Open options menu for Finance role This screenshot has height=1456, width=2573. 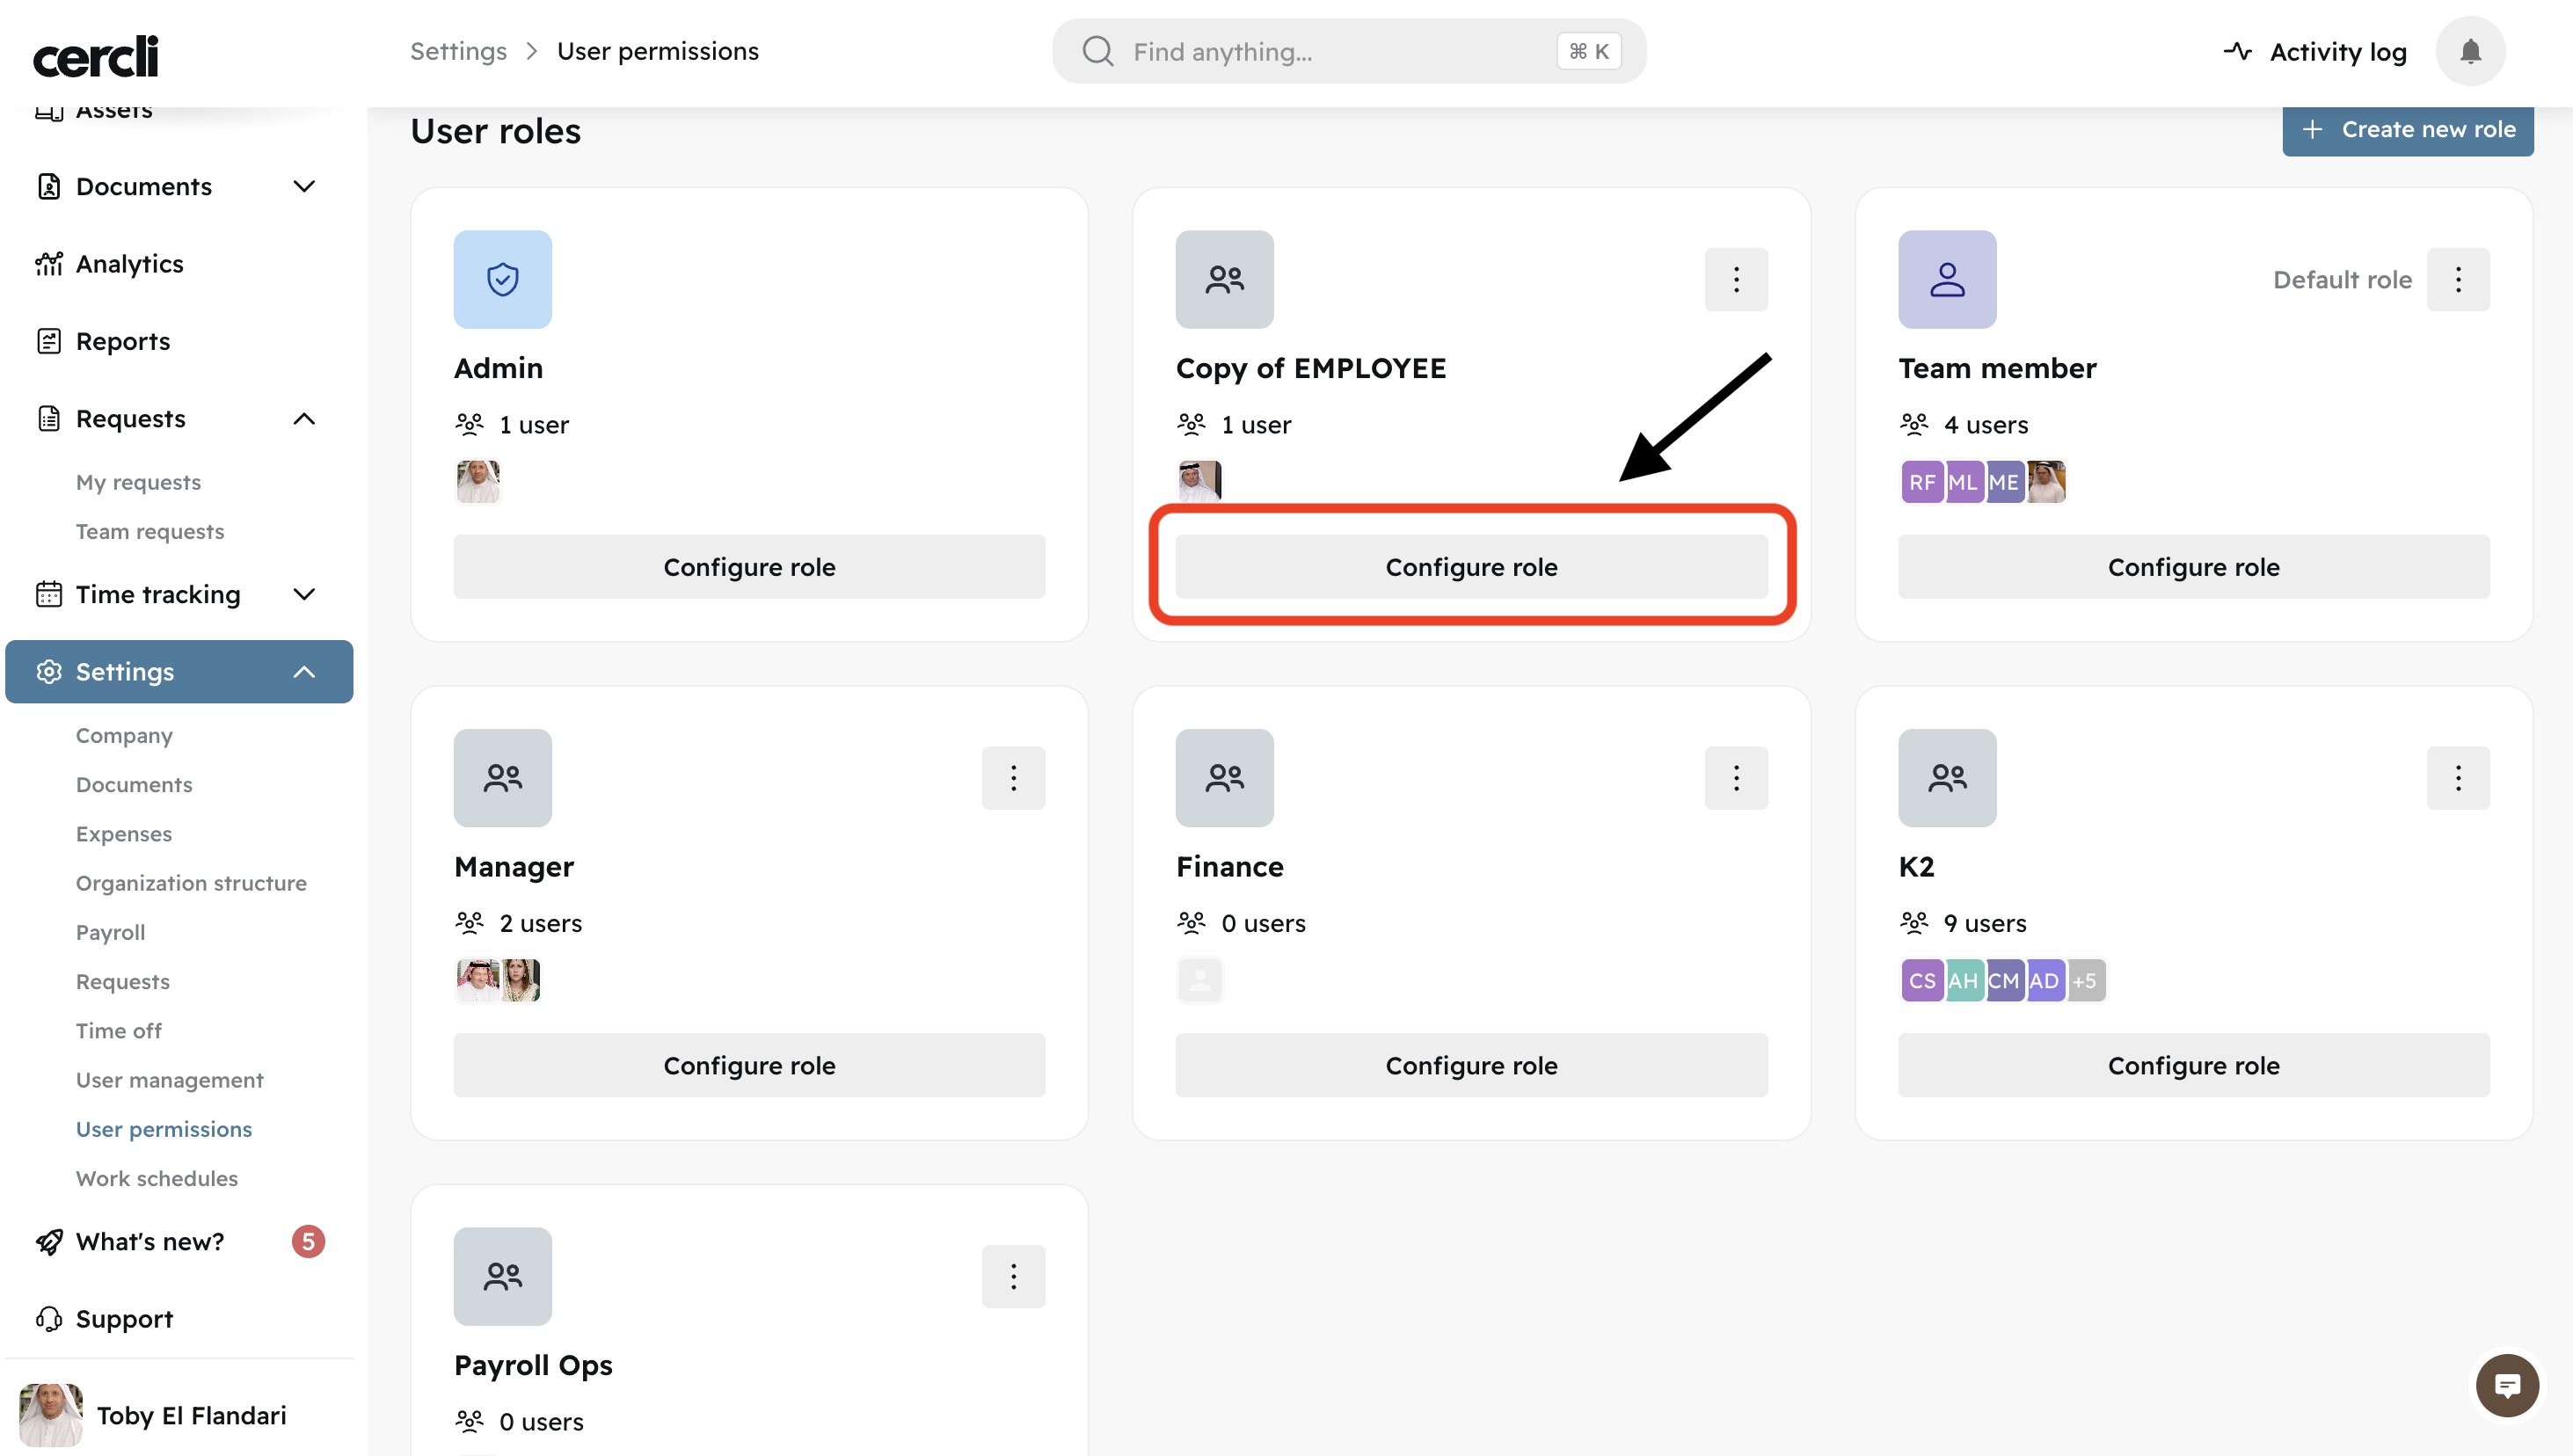click(x=1736, y=778)
